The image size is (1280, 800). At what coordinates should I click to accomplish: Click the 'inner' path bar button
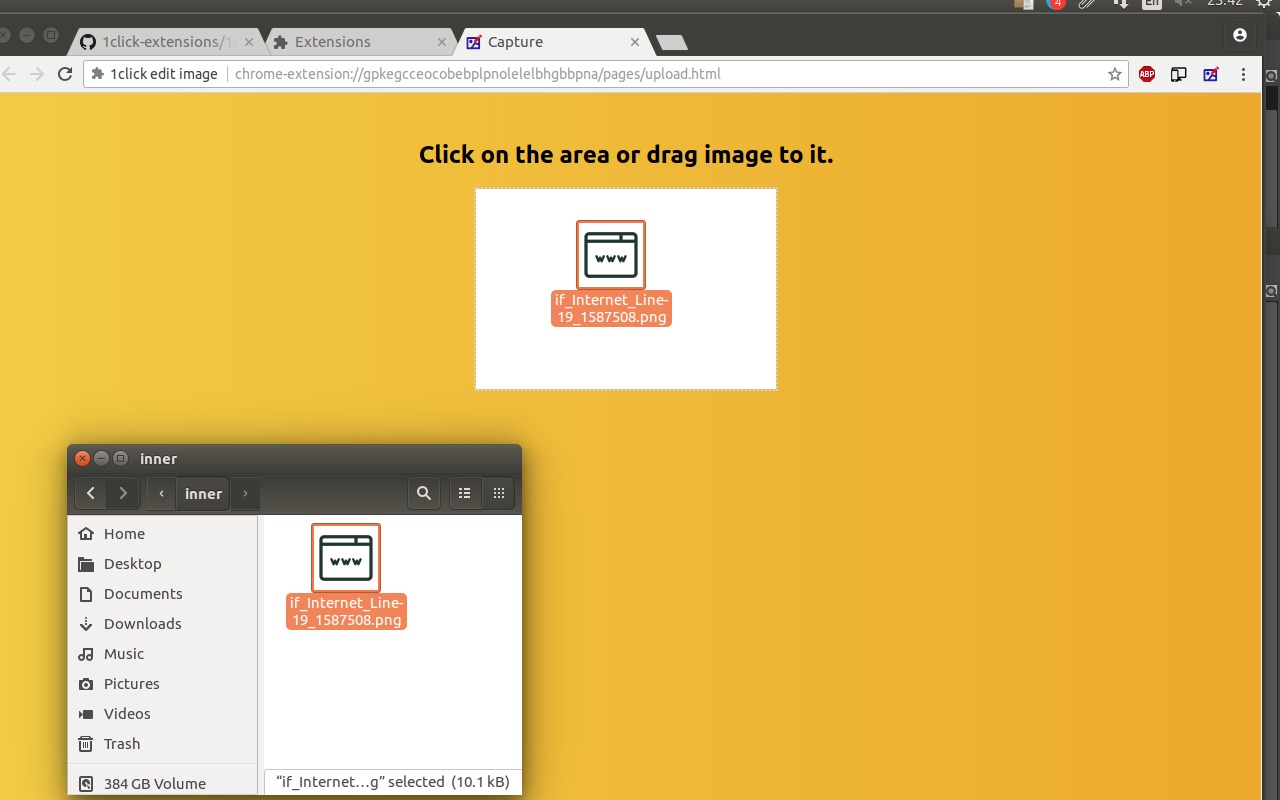coord(203,493)
